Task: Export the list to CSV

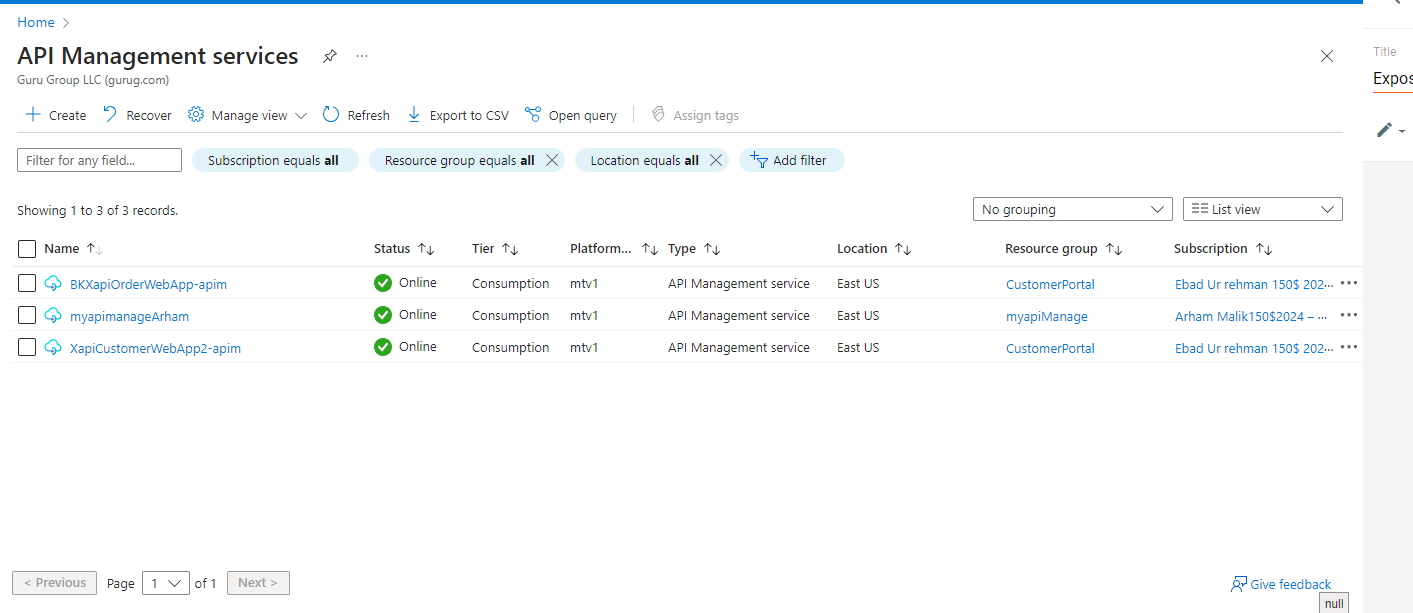Action: (458, 115)
